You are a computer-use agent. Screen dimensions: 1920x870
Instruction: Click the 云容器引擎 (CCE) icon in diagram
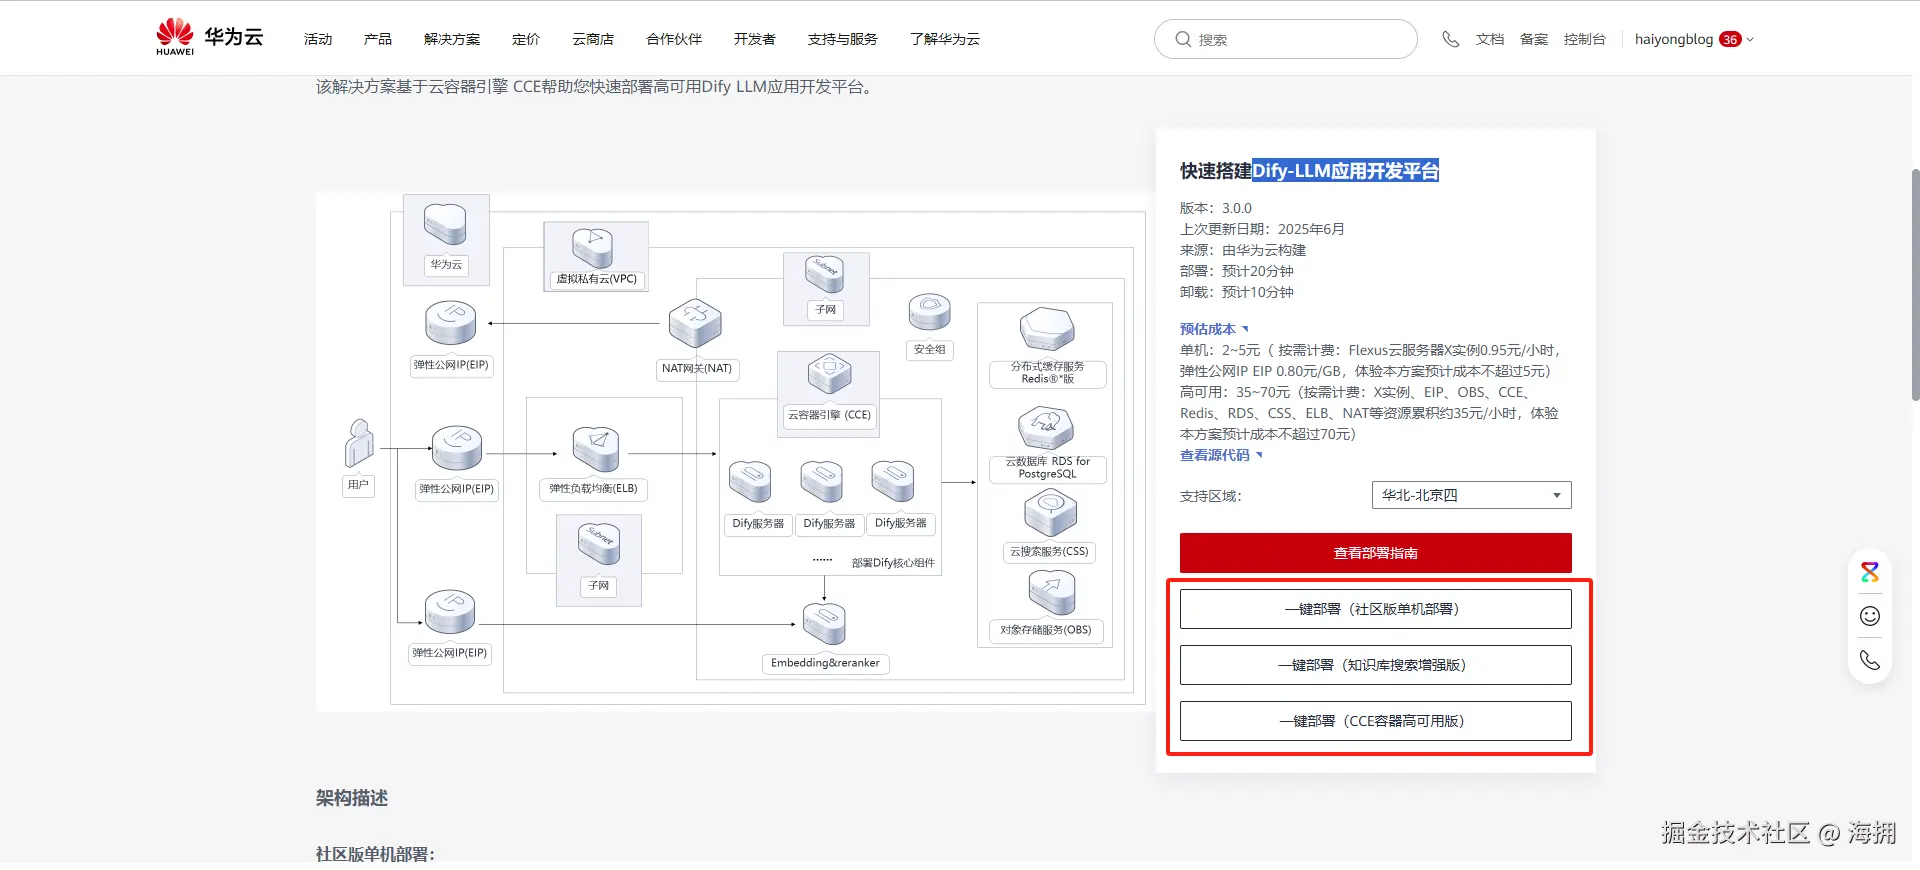(x=829, y=374)
